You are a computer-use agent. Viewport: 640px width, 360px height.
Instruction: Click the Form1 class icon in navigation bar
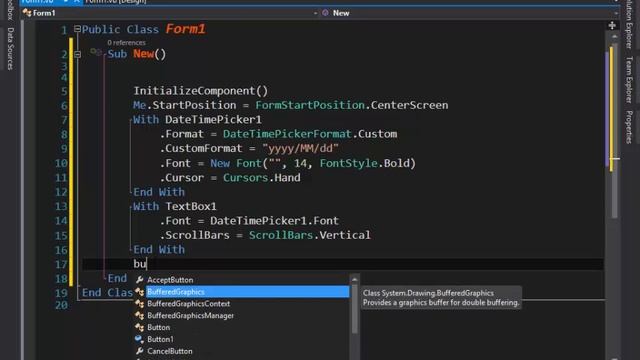(27, 13)
